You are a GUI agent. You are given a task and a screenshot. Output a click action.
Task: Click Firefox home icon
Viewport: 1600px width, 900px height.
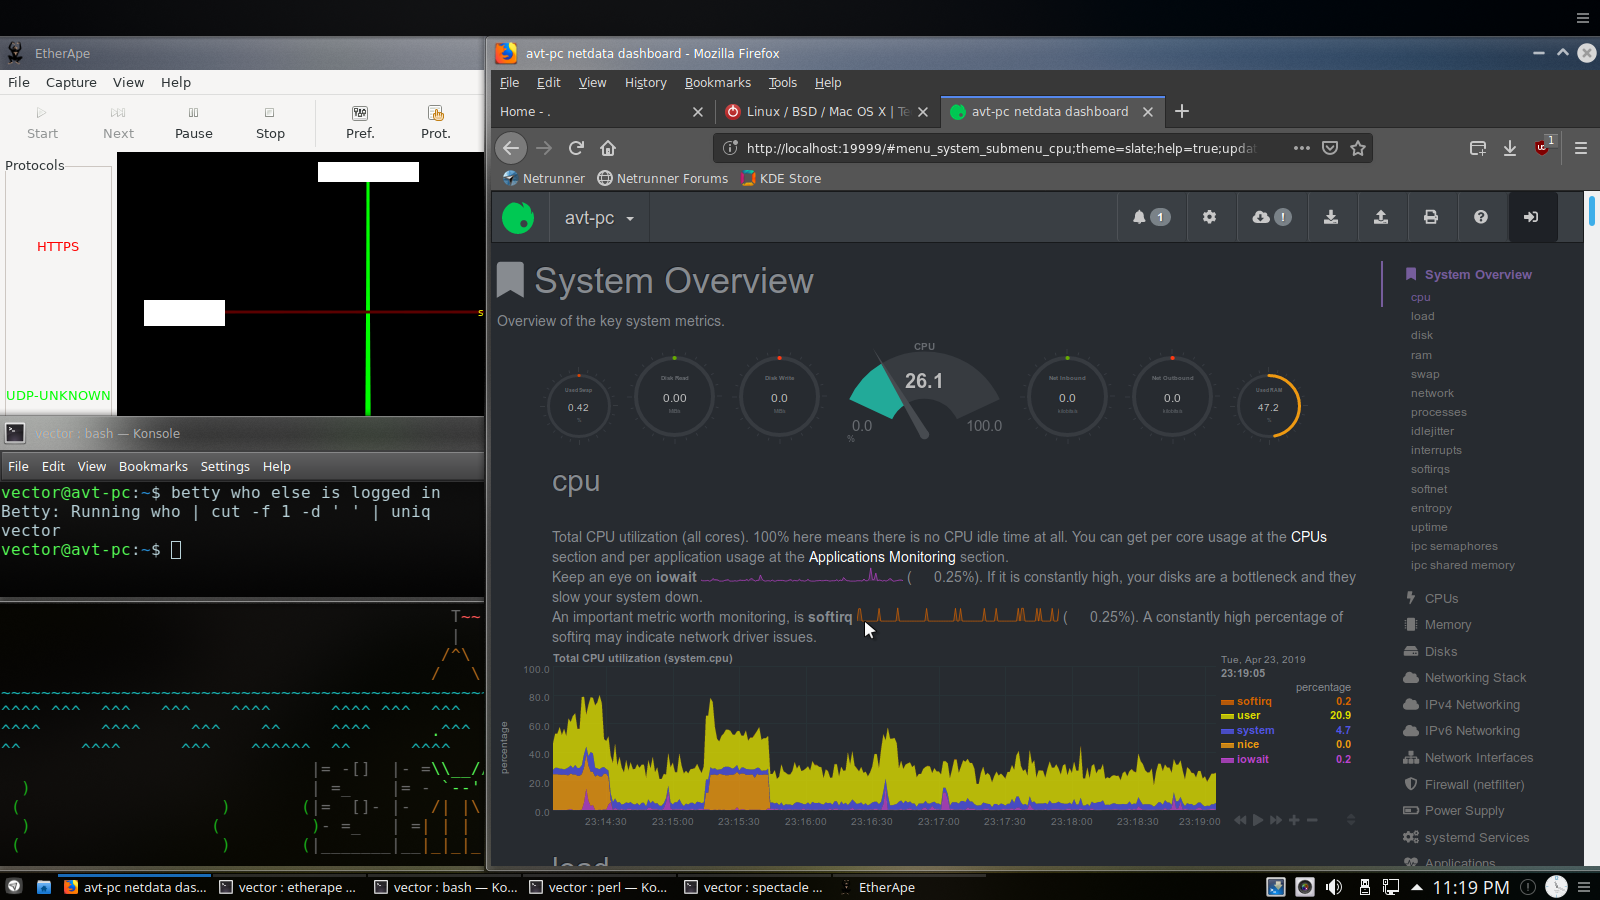pos(608,148)
